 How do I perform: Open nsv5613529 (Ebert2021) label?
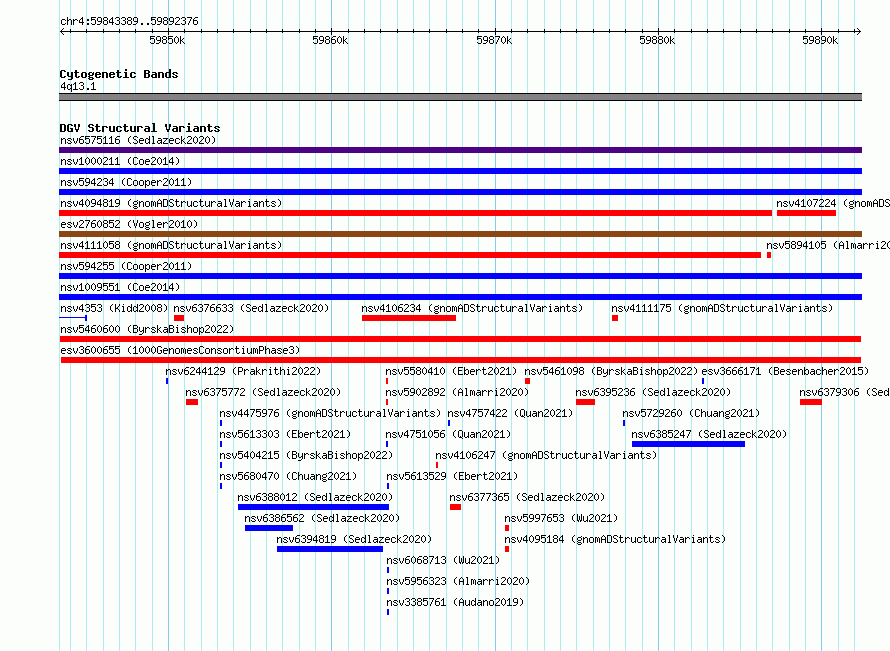coord(452,476)
